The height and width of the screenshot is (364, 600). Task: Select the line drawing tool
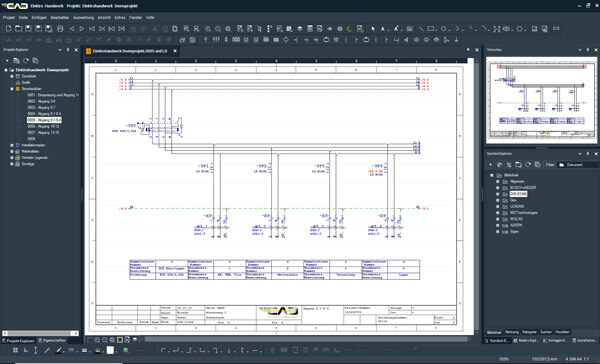click(421, 29)
